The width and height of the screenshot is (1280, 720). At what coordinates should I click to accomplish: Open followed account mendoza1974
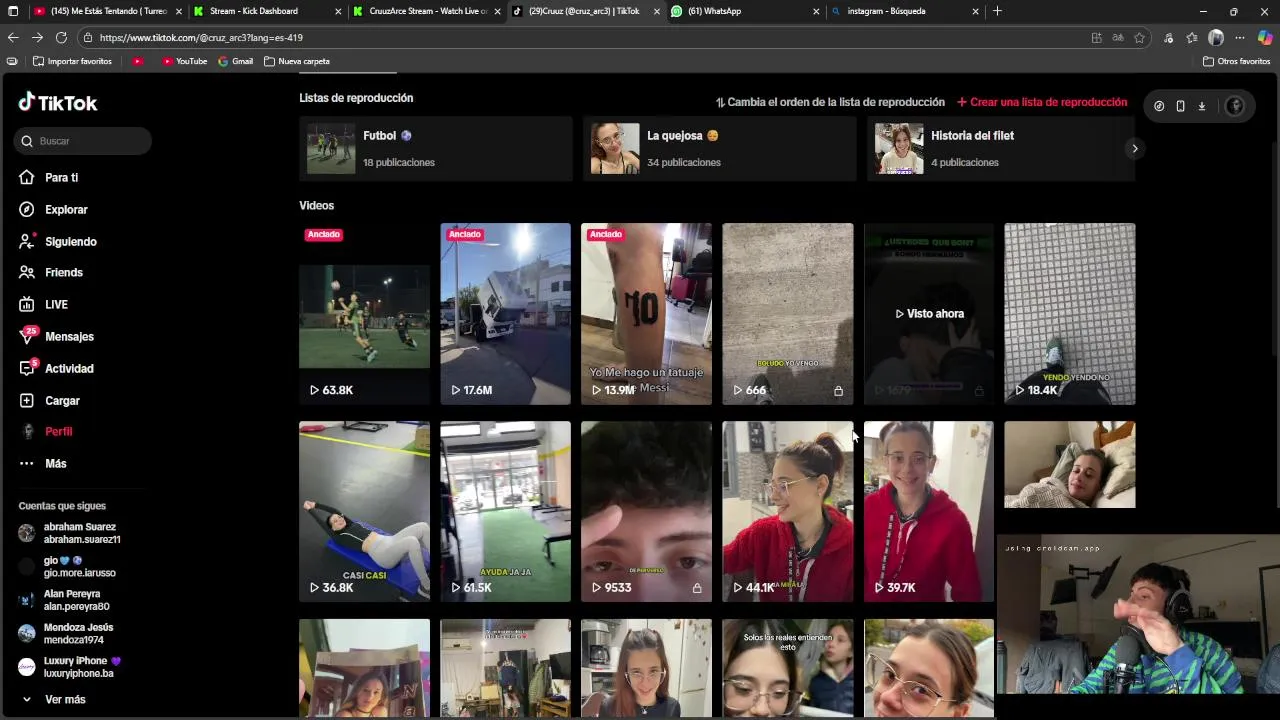(x=67, y=634)
